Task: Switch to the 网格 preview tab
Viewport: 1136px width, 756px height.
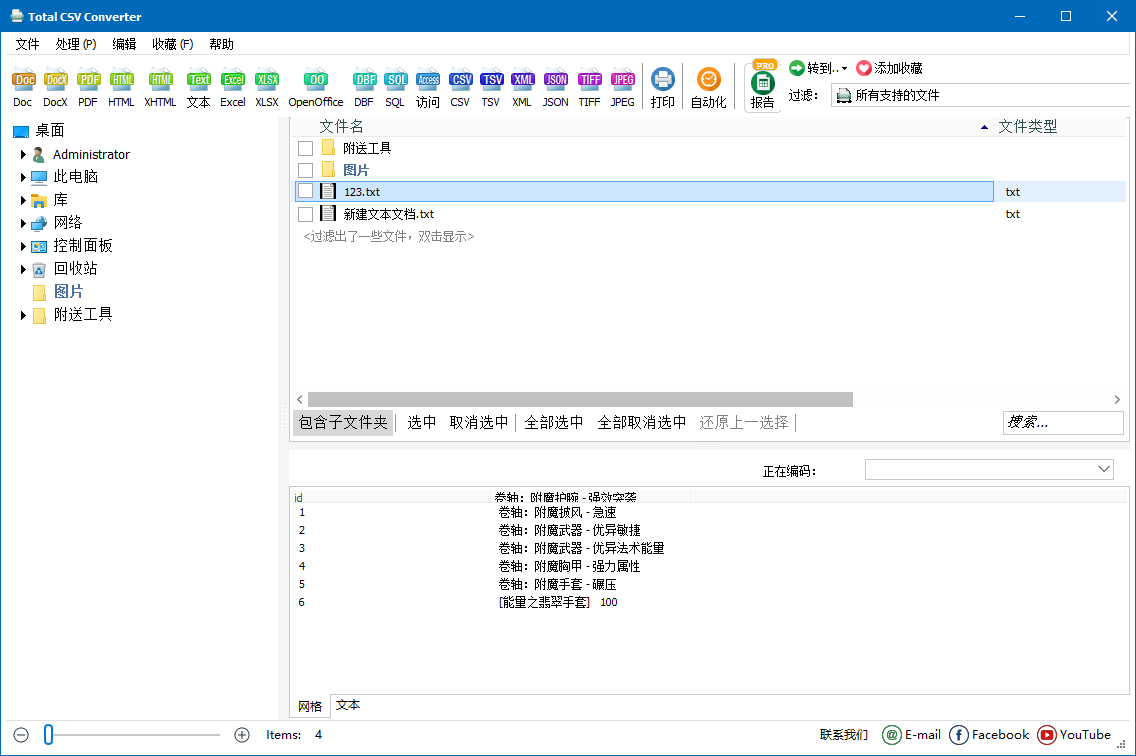Action: click(310, 706)
